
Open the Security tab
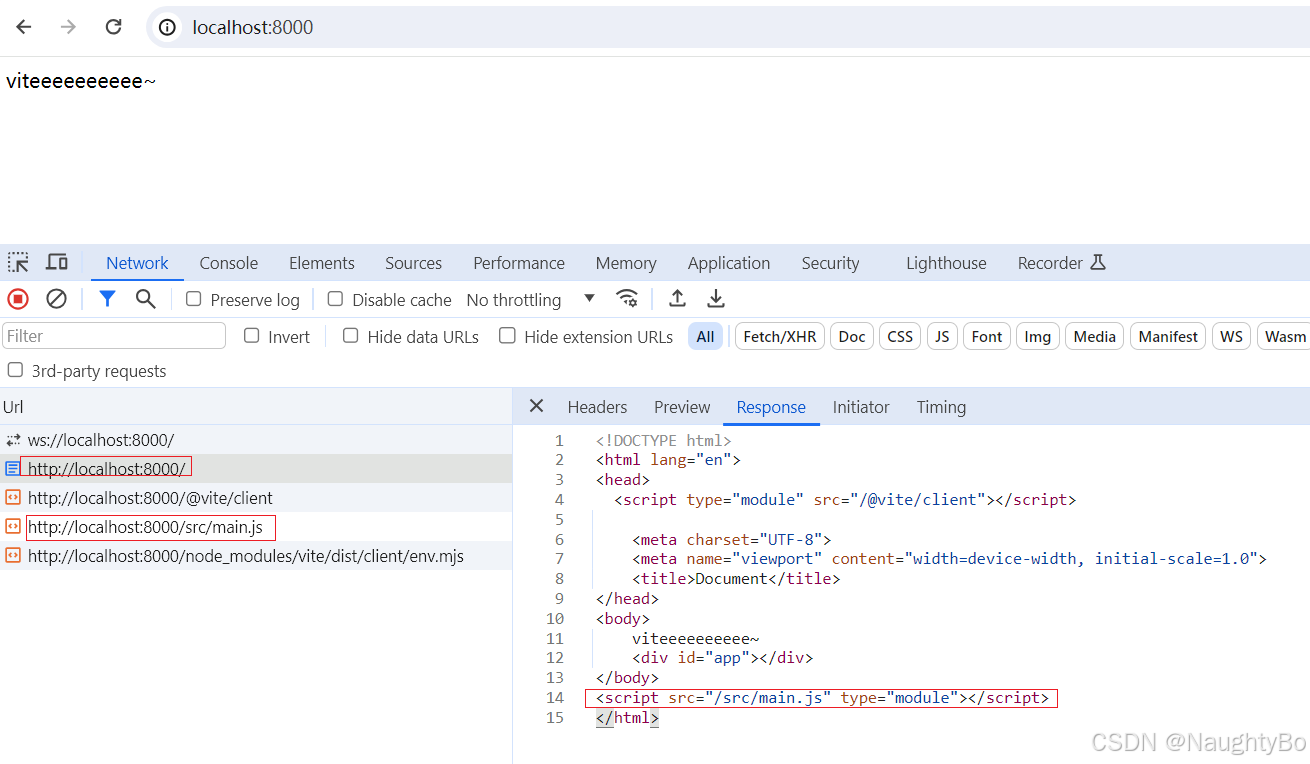830,263
